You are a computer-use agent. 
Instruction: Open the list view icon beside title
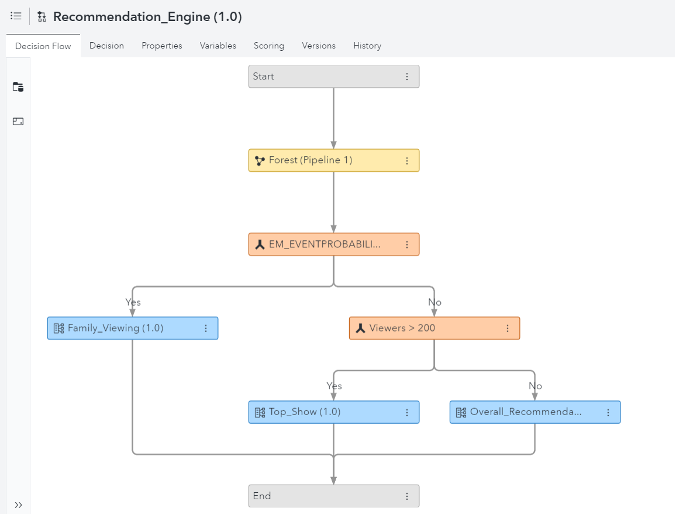[16, 17]
